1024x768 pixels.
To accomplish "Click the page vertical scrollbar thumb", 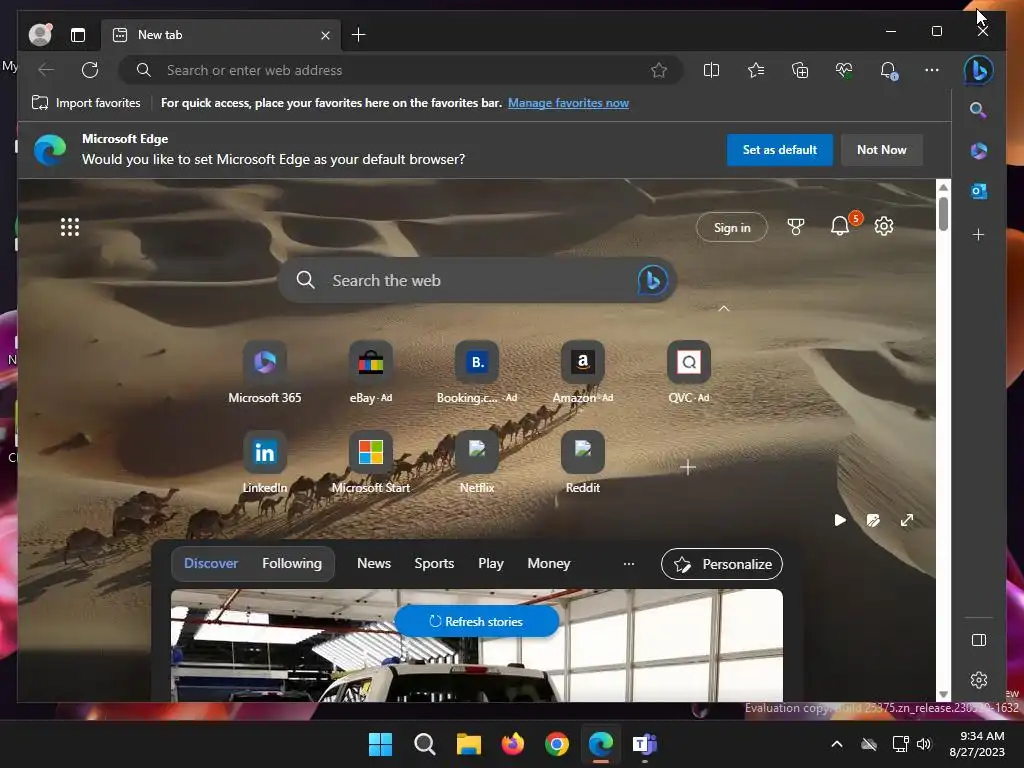I will click(x=943, y=214).
